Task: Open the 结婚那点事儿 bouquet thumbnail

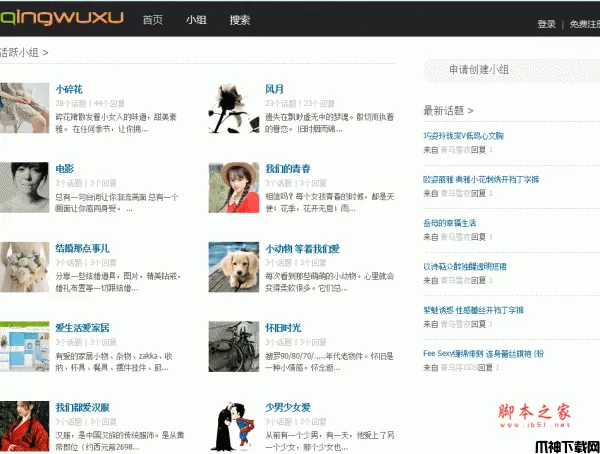Action: (24, 267)
